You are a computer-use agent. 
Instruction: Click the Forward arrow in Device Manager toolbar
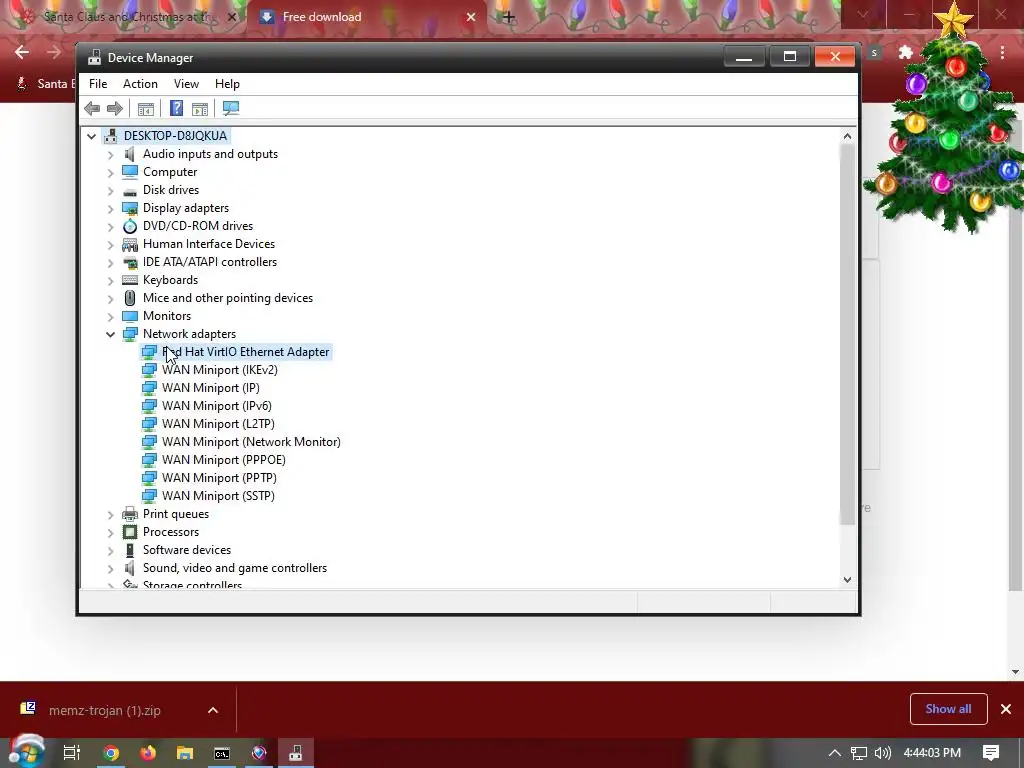point(114,108)
